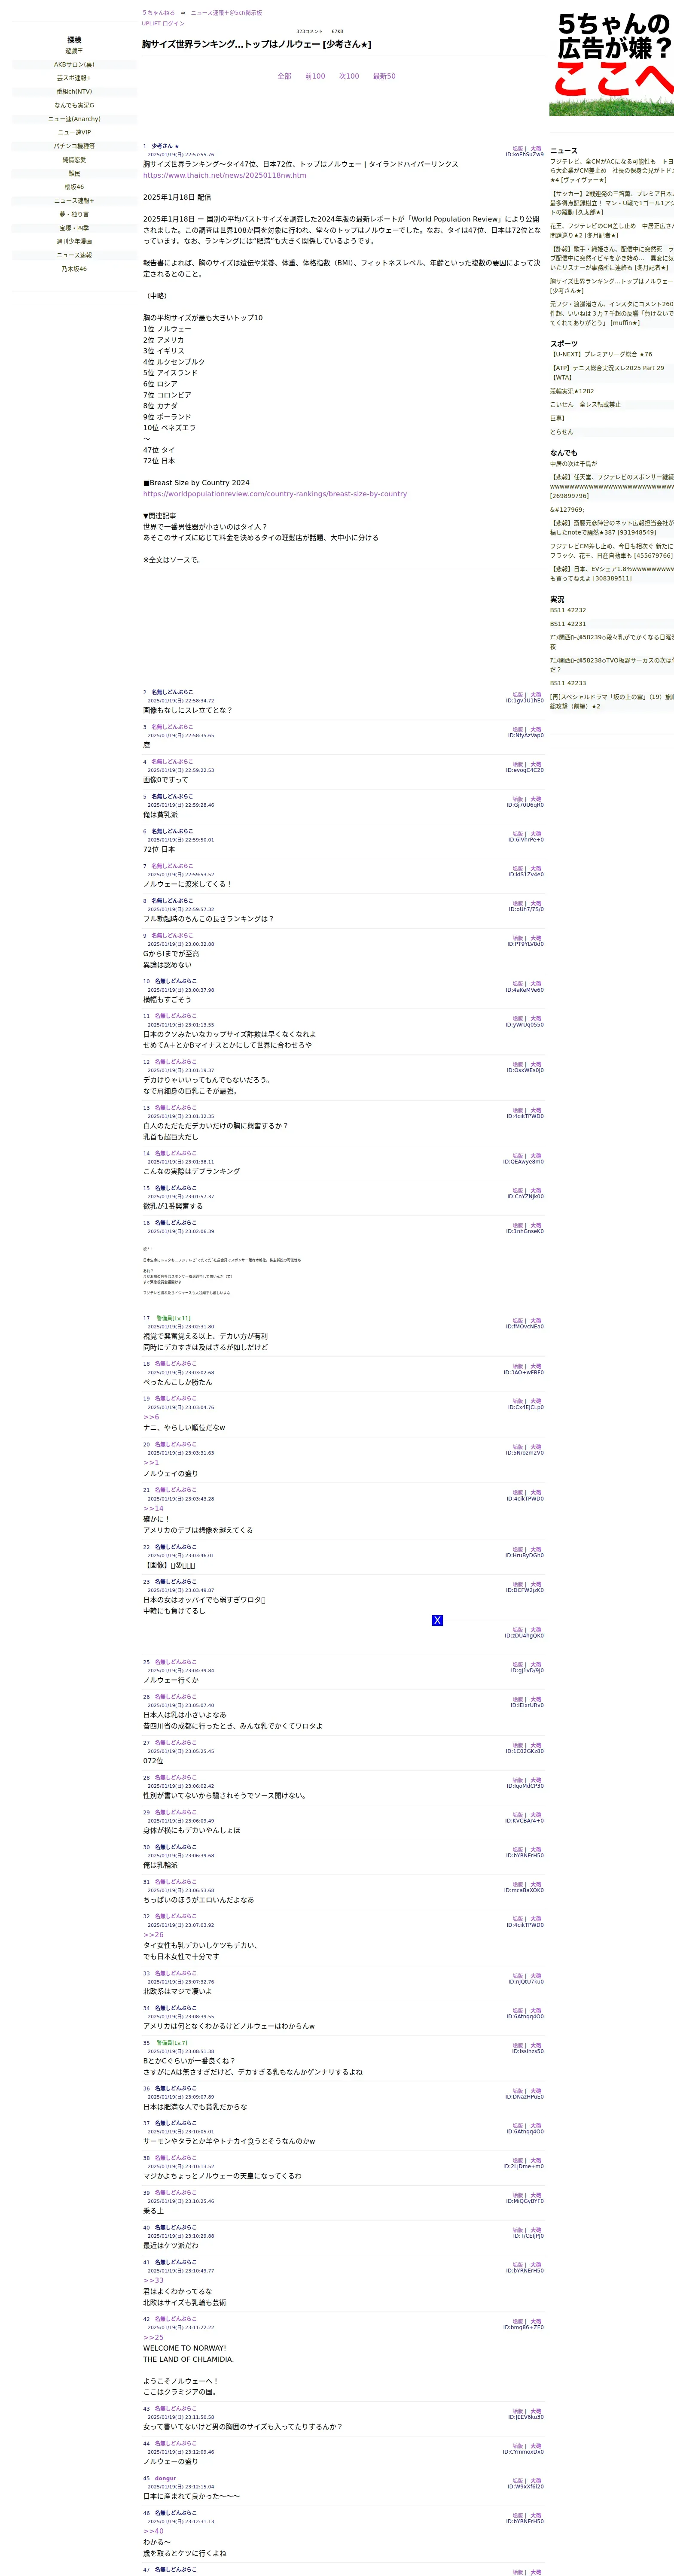Click poster name 少考さん★ on post 1
The width and height of the screenshot is (674, 2576).
click(x=165, y=146)
